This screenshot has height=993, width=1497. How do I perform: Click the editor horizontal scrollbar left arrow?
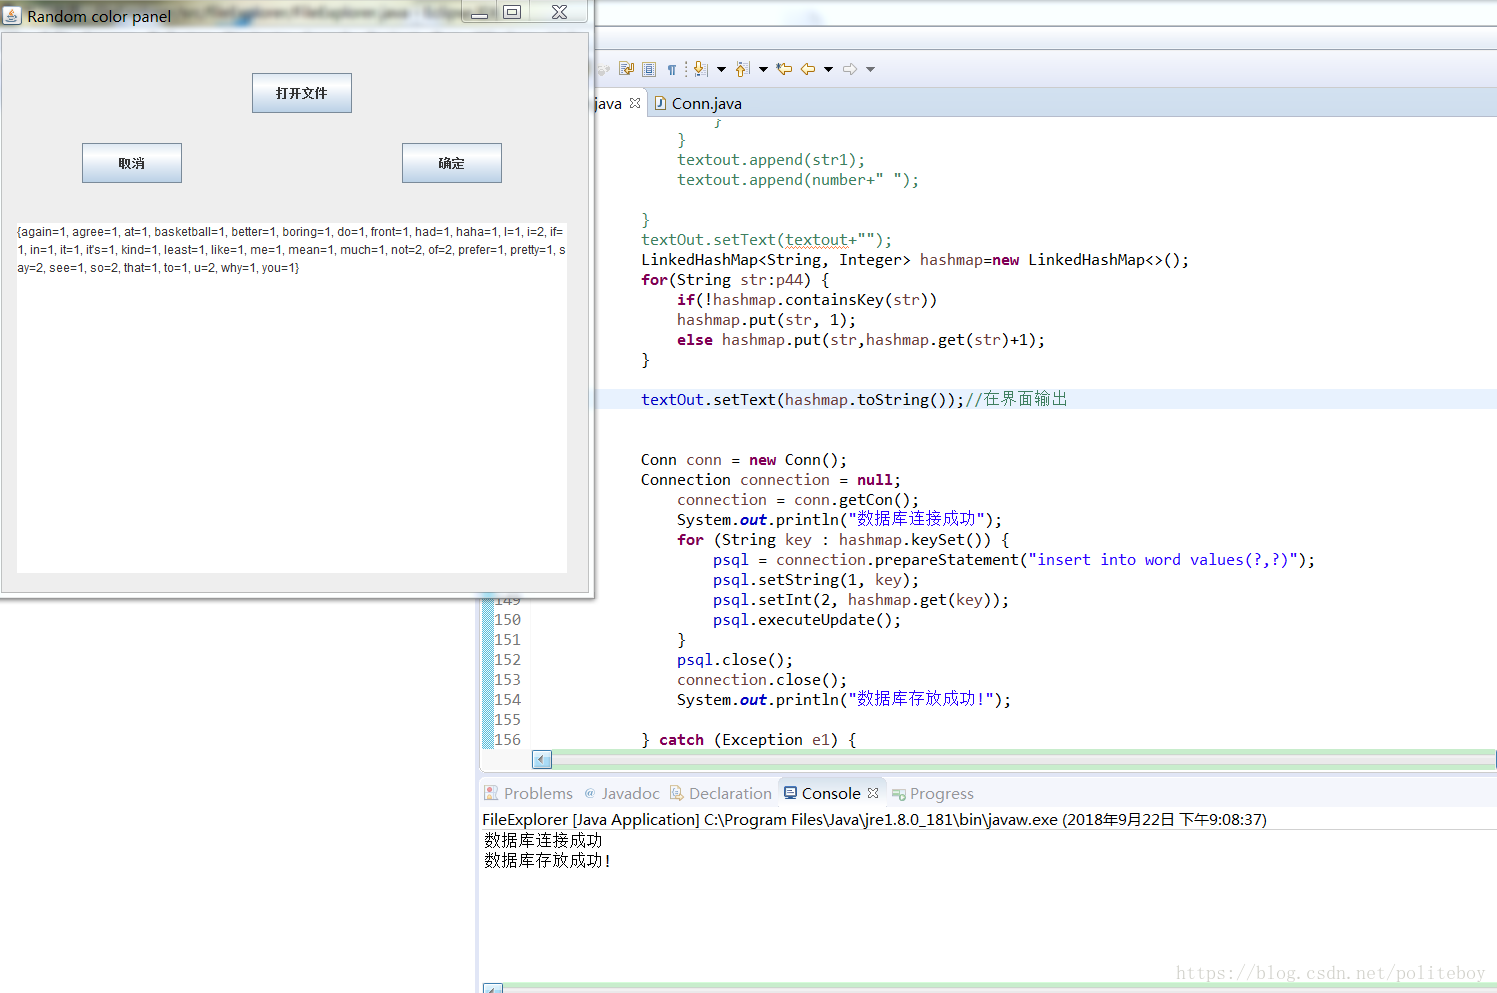(x=542, y=759)
